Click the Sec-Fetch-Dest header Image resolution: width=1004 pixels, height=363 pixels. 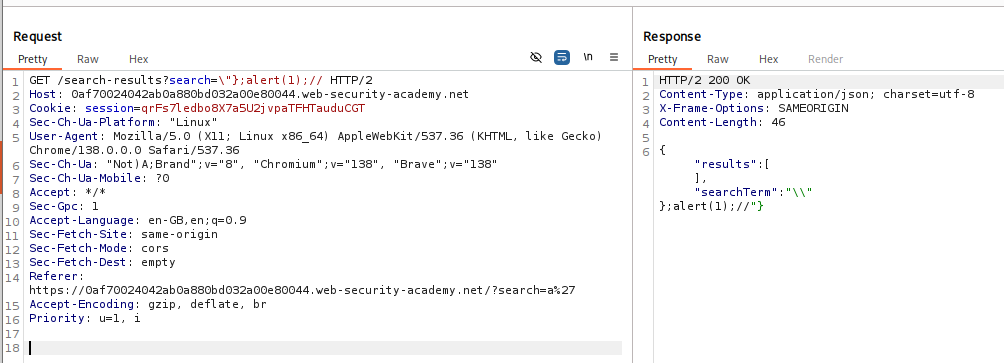pos(102,262)
